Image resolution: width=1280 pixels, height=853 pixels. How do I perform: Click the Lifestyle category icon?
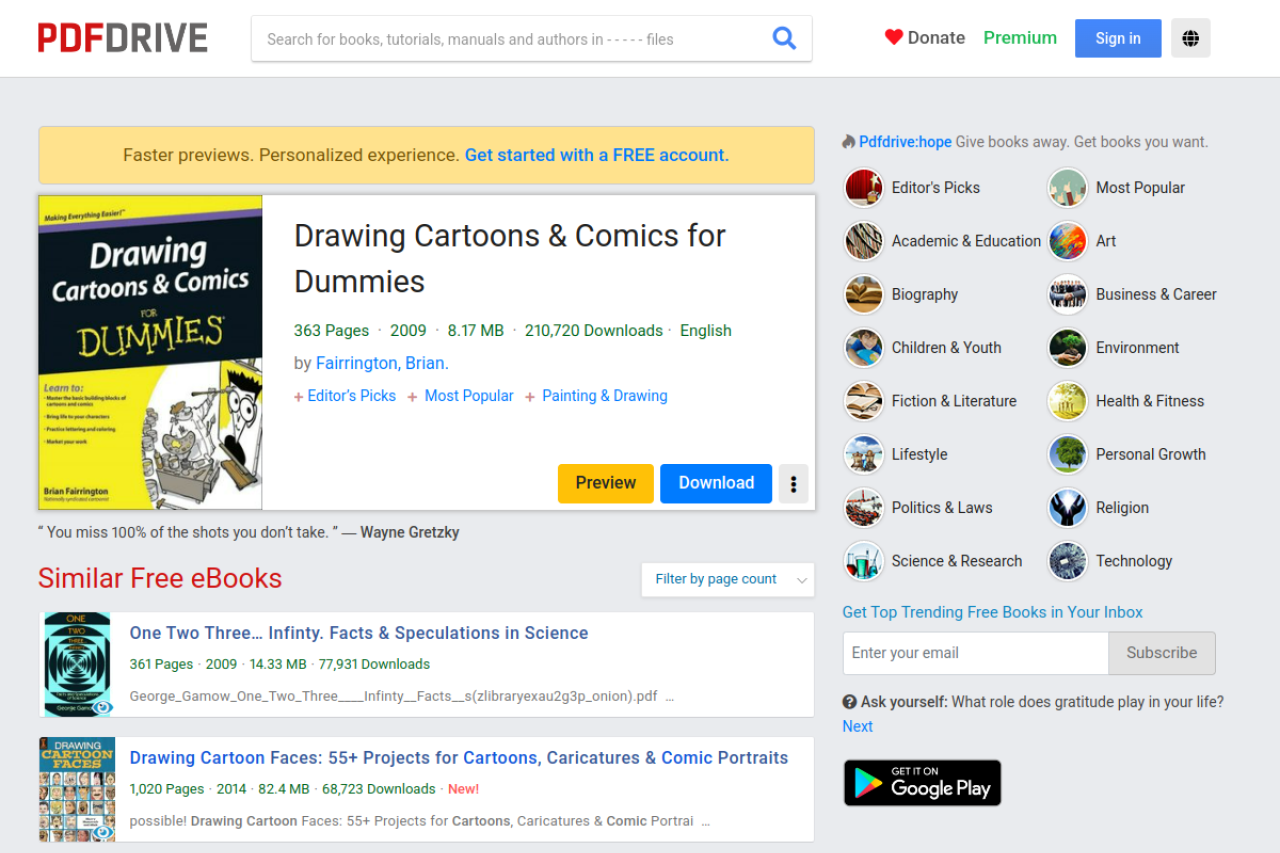coord(864,454)
